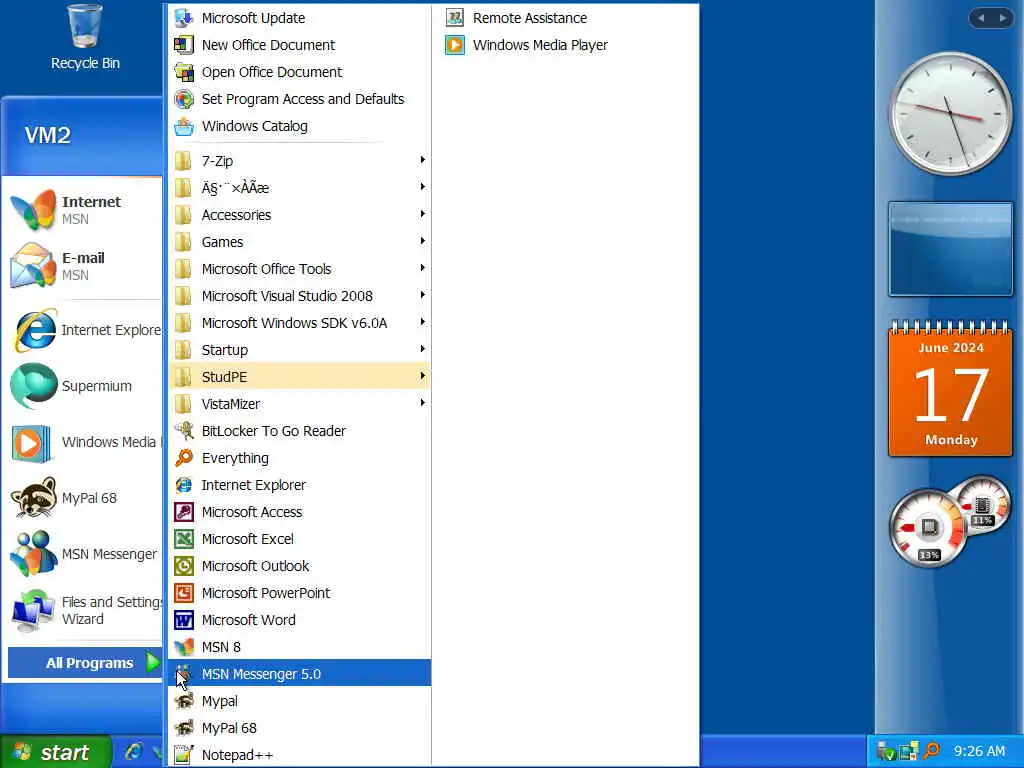Launch Microsoft Excel
Screen dimensions: 1024x768
pyautogui.click(x=300, y=539)
